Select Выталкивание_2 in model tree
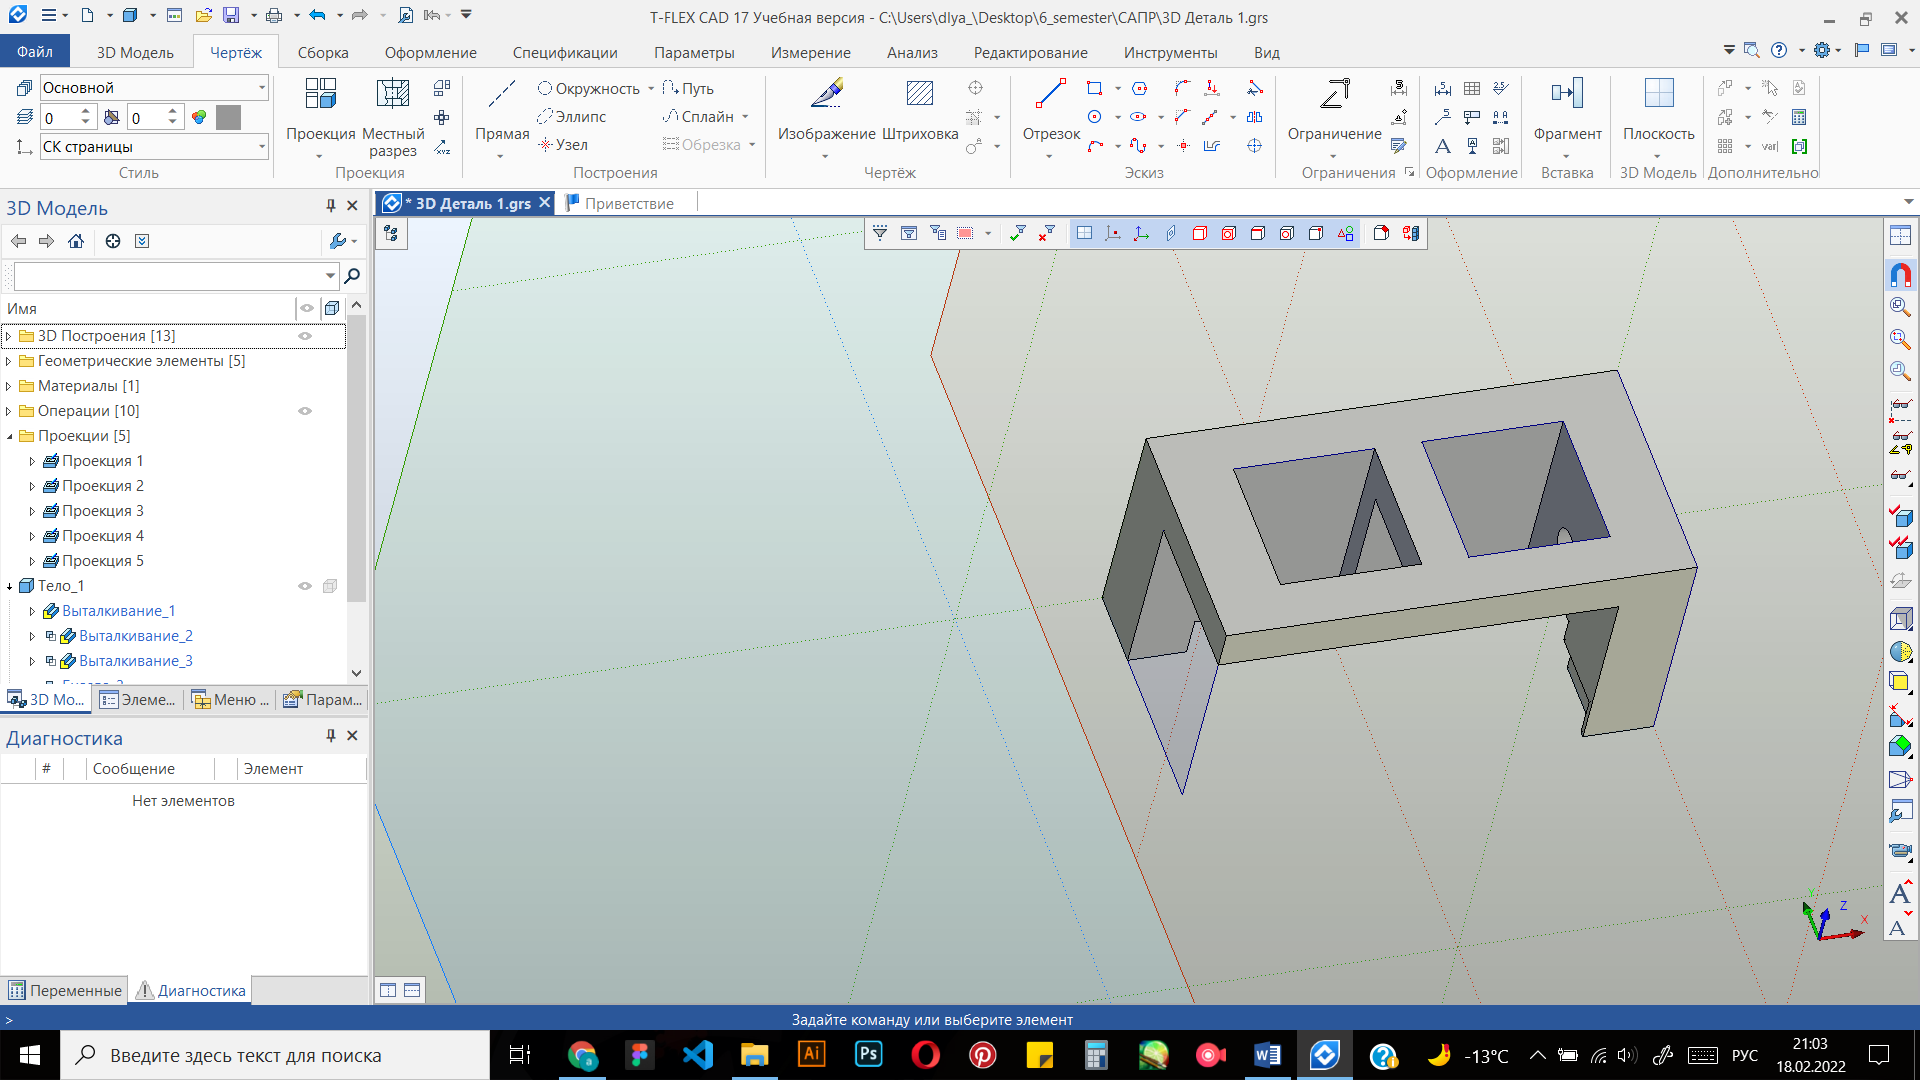Viewport: 1920px width, 1080px height. point(136,636)
